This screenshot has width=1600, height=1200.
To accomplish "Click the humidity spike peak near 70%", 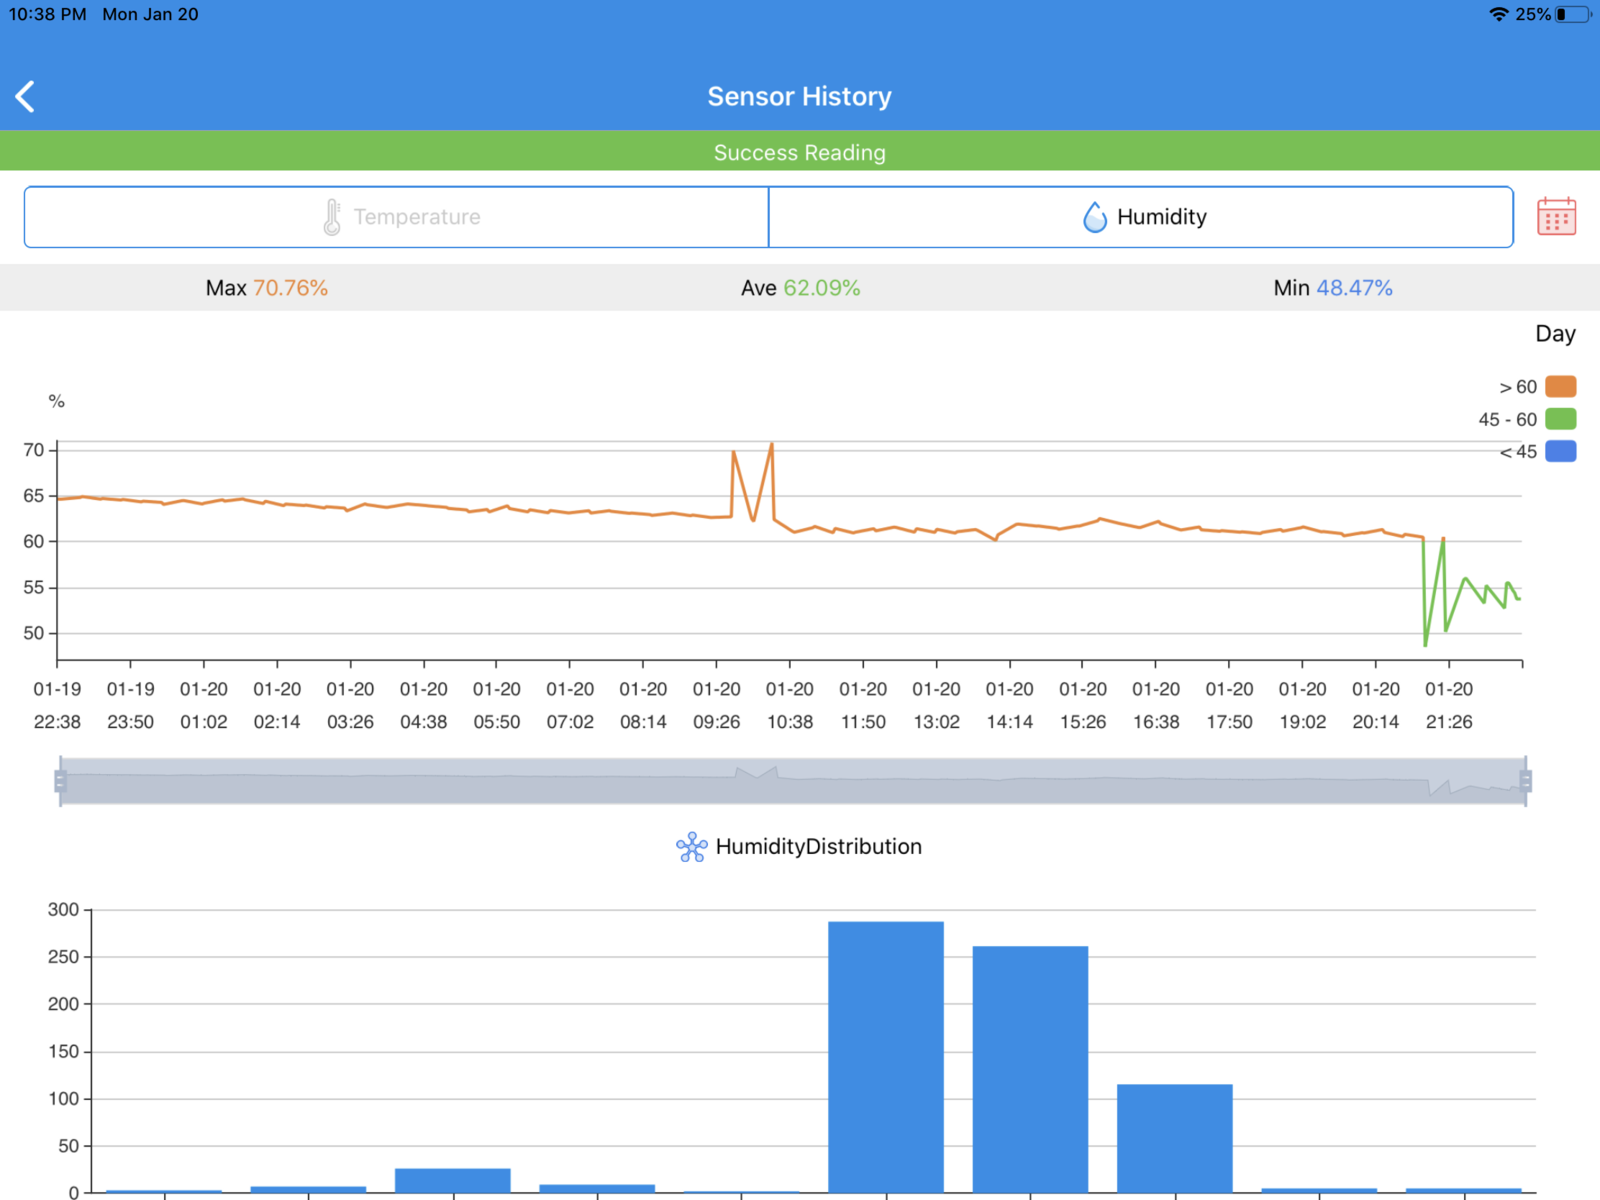I will 771,445.
